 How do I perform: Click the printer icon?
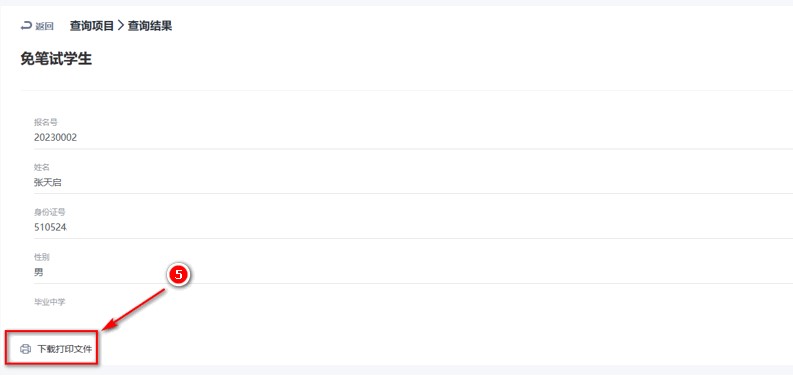point(25,349)
